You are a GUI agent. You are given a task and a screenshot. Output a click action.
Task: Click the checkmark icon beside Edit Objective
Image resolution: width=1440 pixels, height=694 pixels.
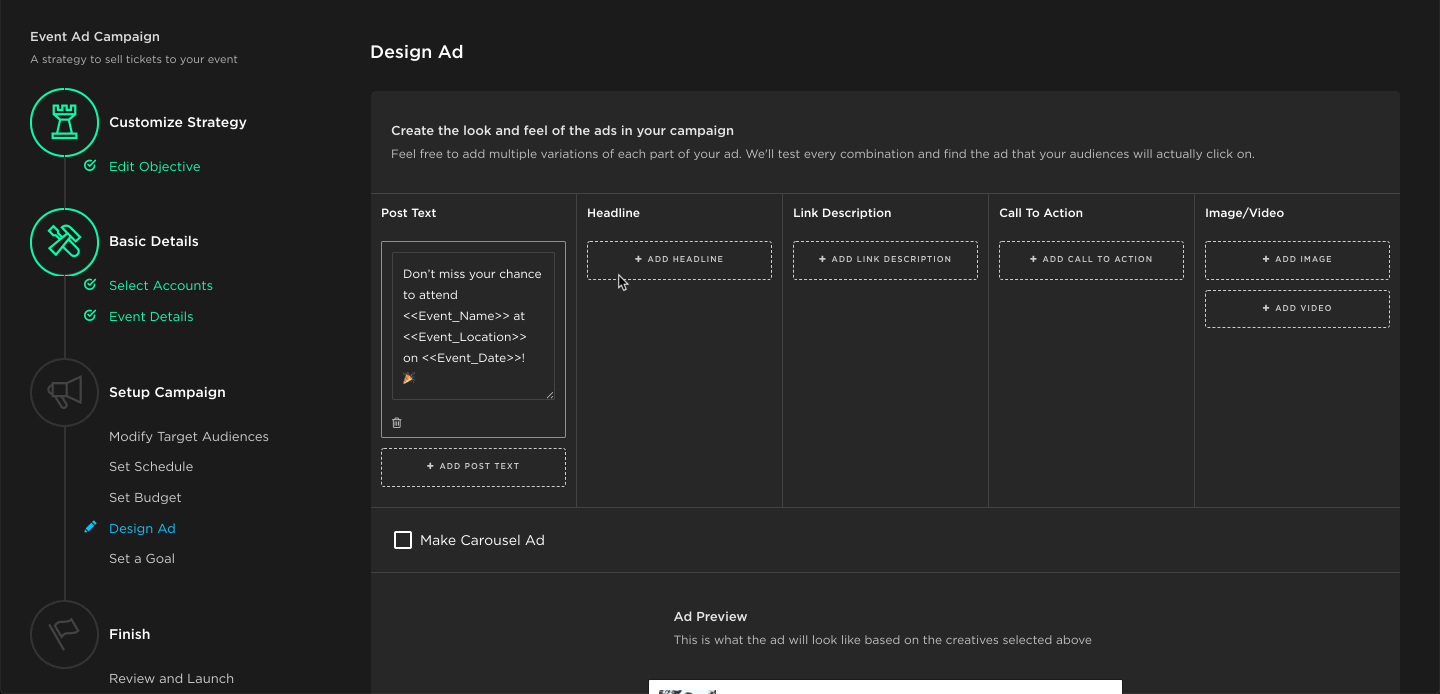90,166
